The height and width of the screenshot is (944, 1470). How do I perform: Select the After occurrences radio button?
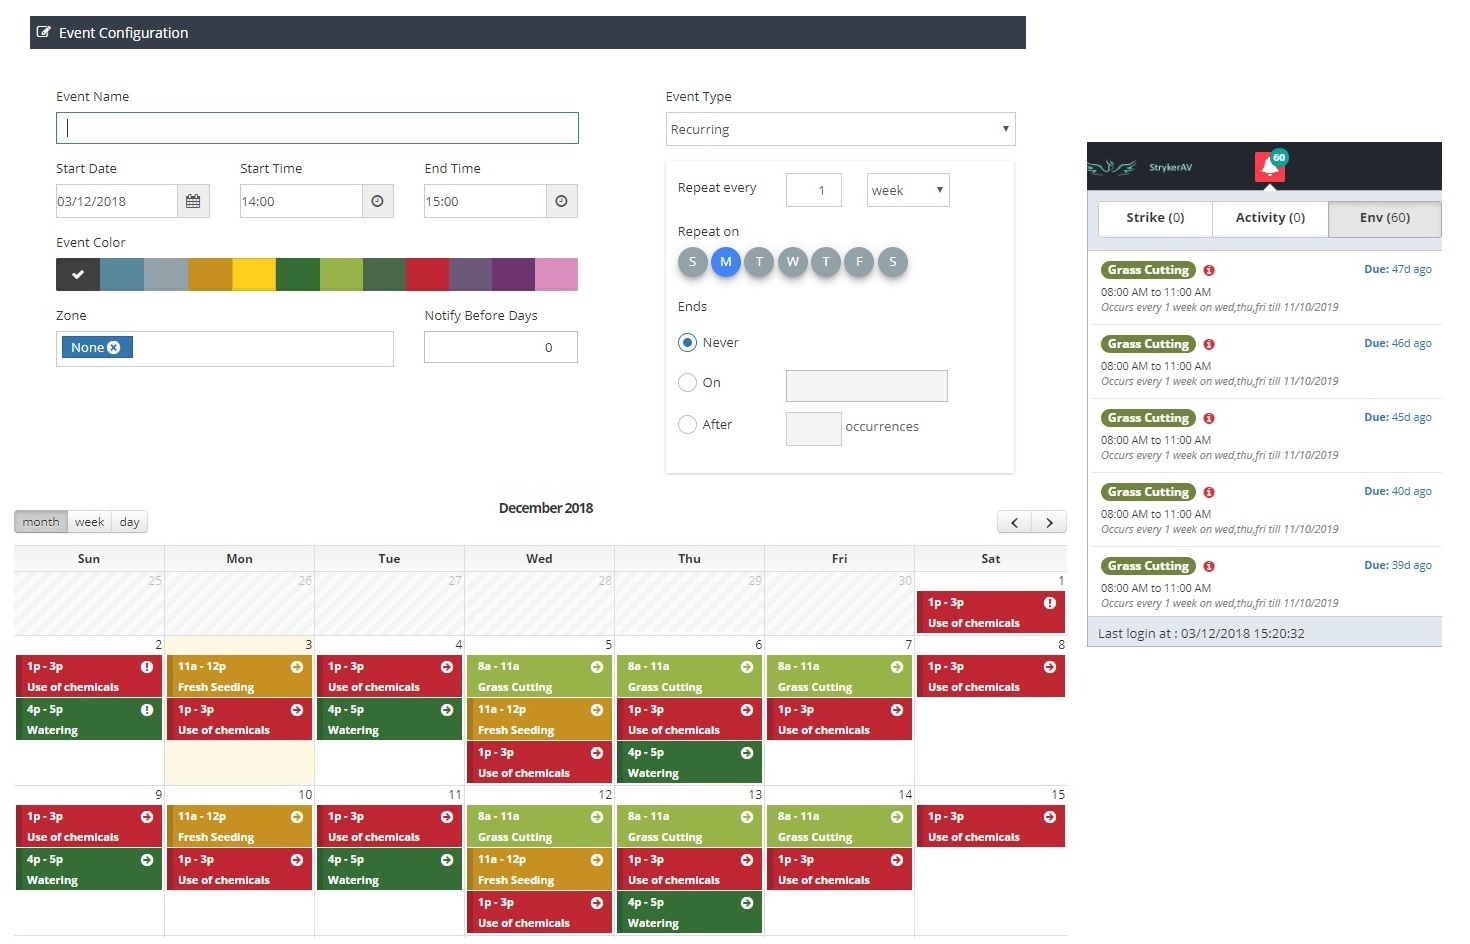click(x=687, y=424)
